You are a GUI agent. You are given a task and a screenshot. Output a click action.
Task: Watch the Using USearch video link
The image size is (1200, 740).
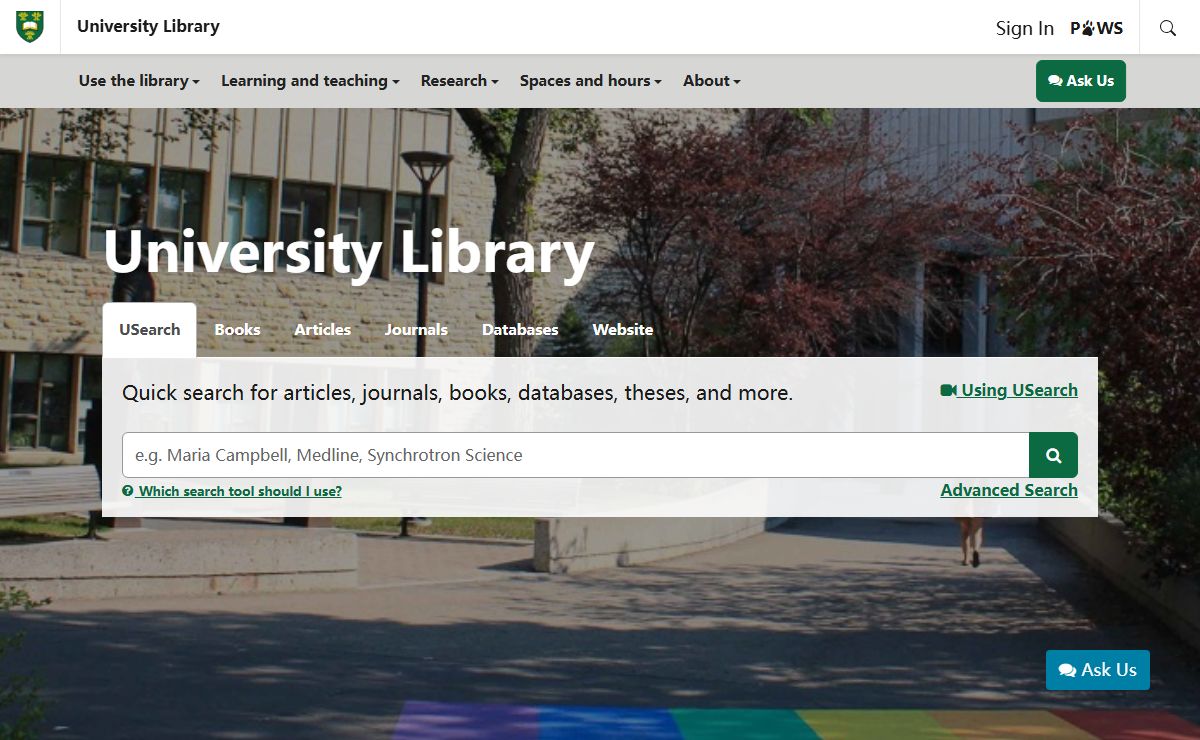point(1009,390)
